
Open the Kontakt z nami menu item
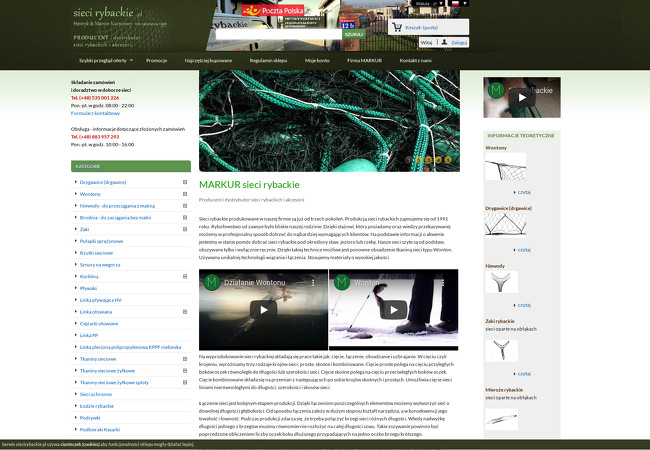tap(415, 60)
